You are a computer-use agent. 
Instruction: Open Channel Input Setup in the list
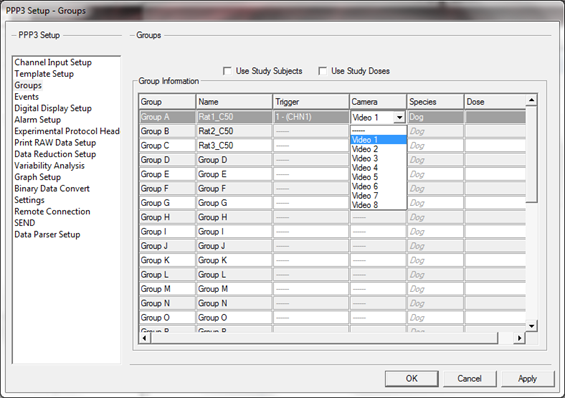point(53,62)
